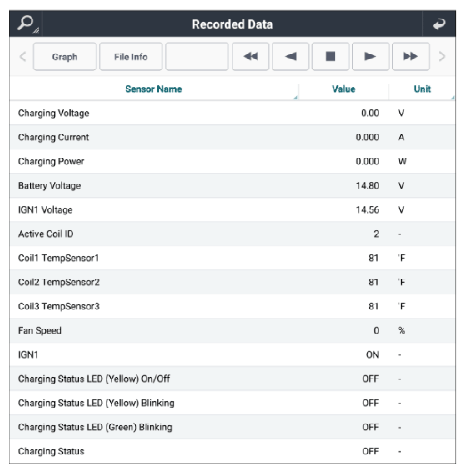466x473 pixels.
Task: Select the Charging Status LED (Green) Blinking row
Action: point(233,427)
